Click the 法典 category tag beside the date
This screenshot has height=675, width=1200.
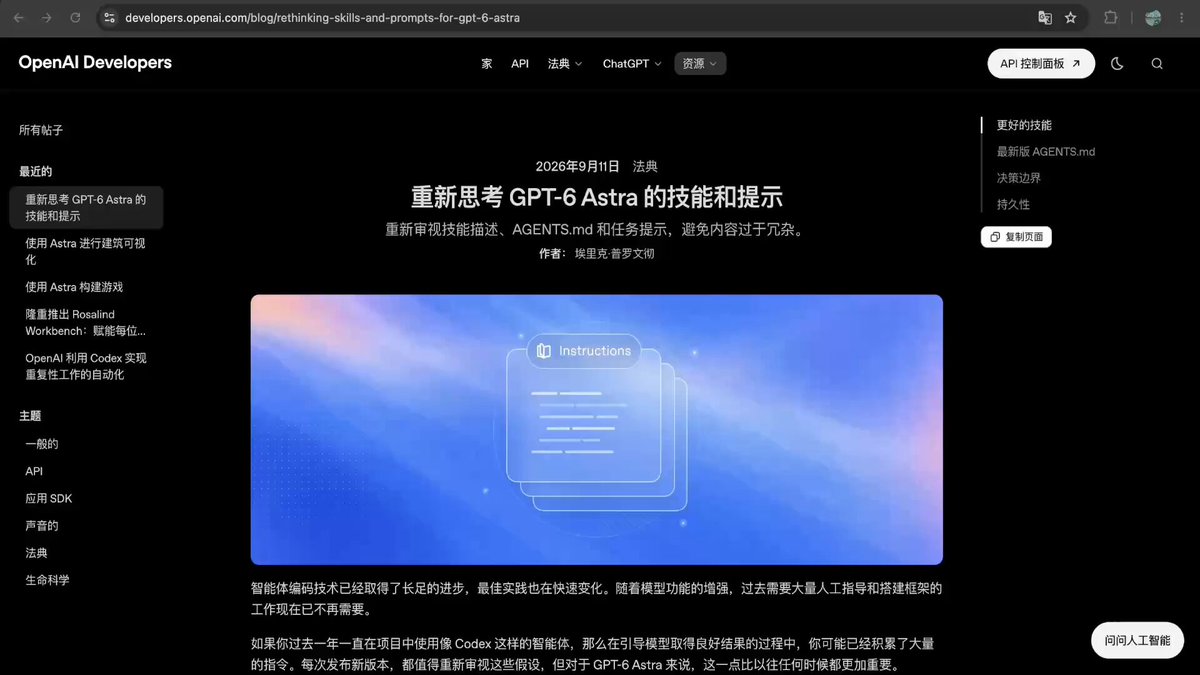click(645, 166)
